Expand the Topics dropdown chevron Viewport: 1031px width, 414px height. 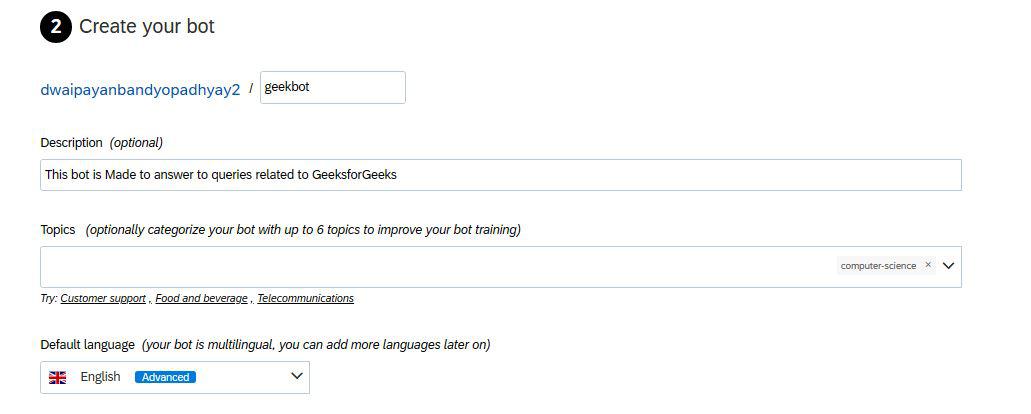click(x=949, y=266)
